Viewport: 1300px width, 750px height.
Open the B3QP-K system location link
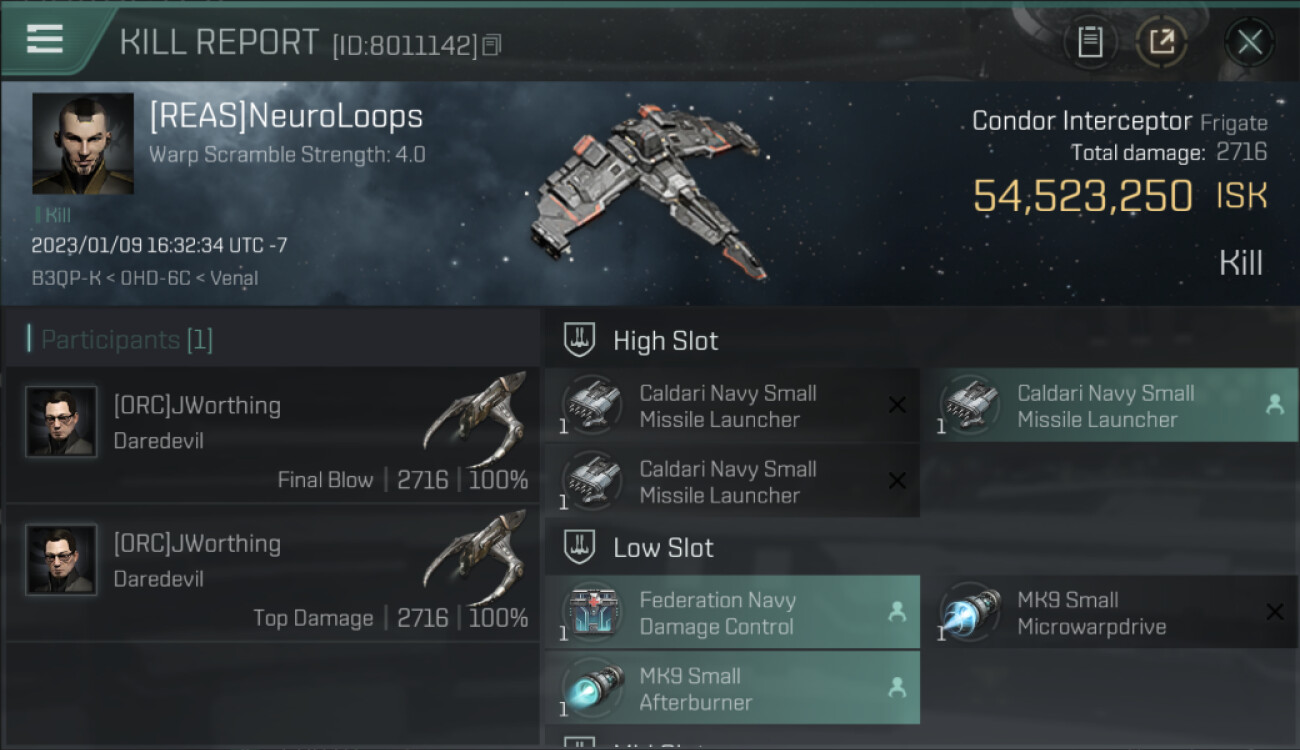tap(66, 278)
